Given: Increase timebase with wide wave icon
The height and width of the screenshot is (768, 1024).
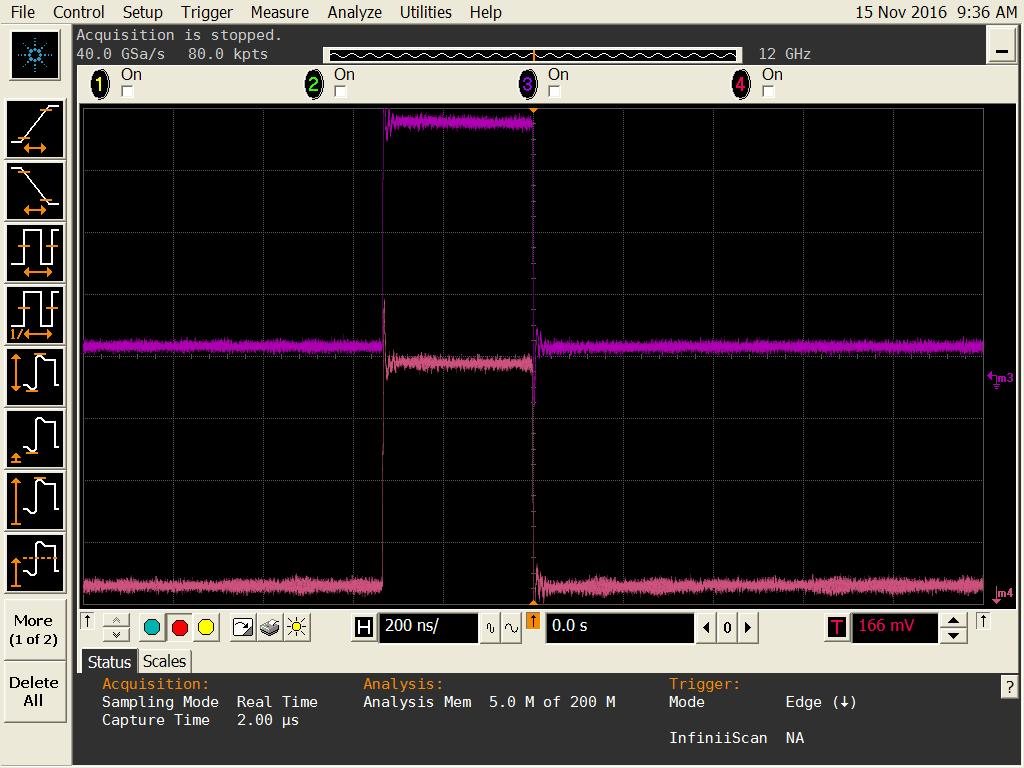Looking at the screenshot, I should (x=511, y=628).
